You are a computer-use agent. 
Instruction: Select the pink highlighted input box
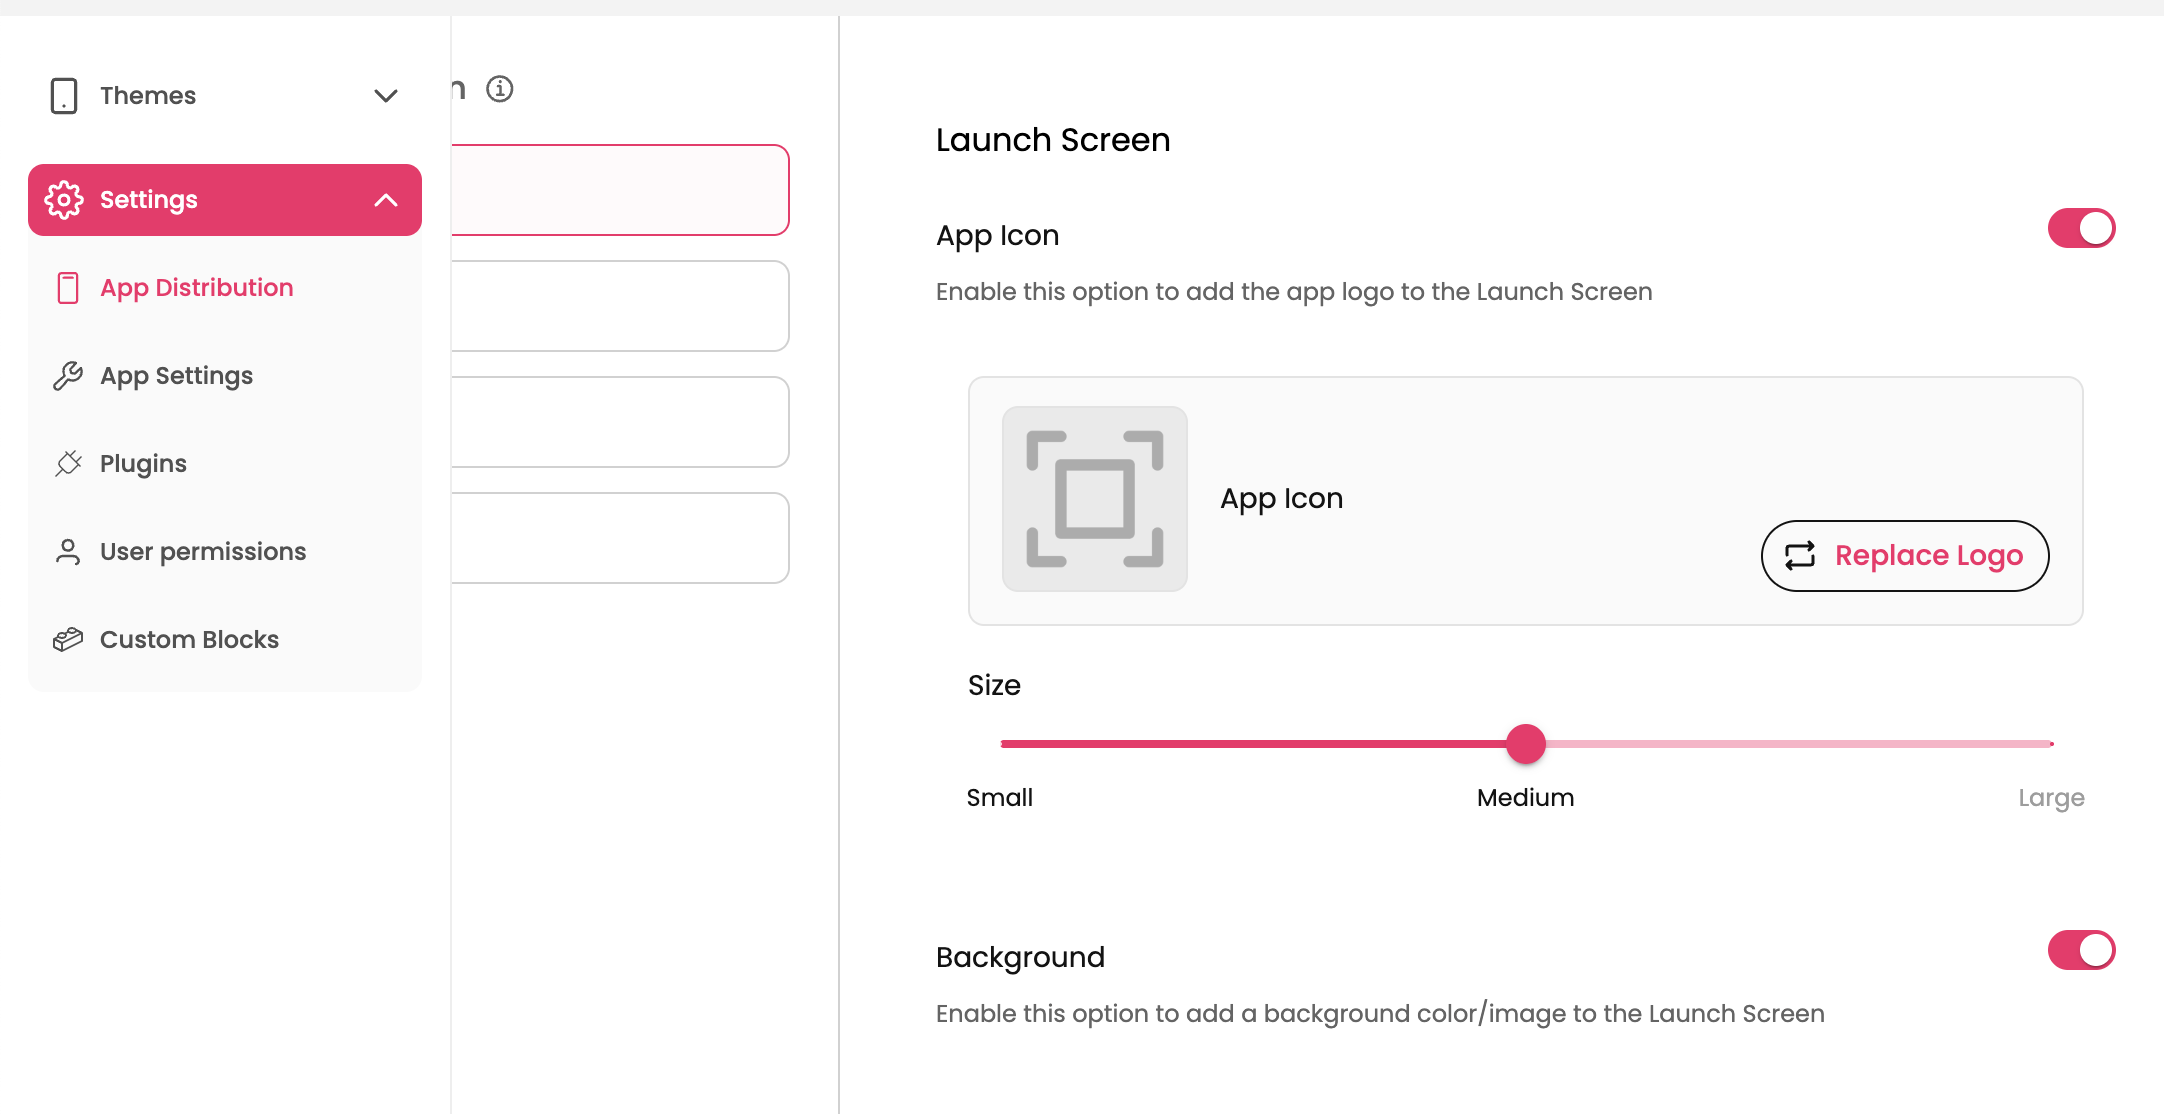[620, 190]
